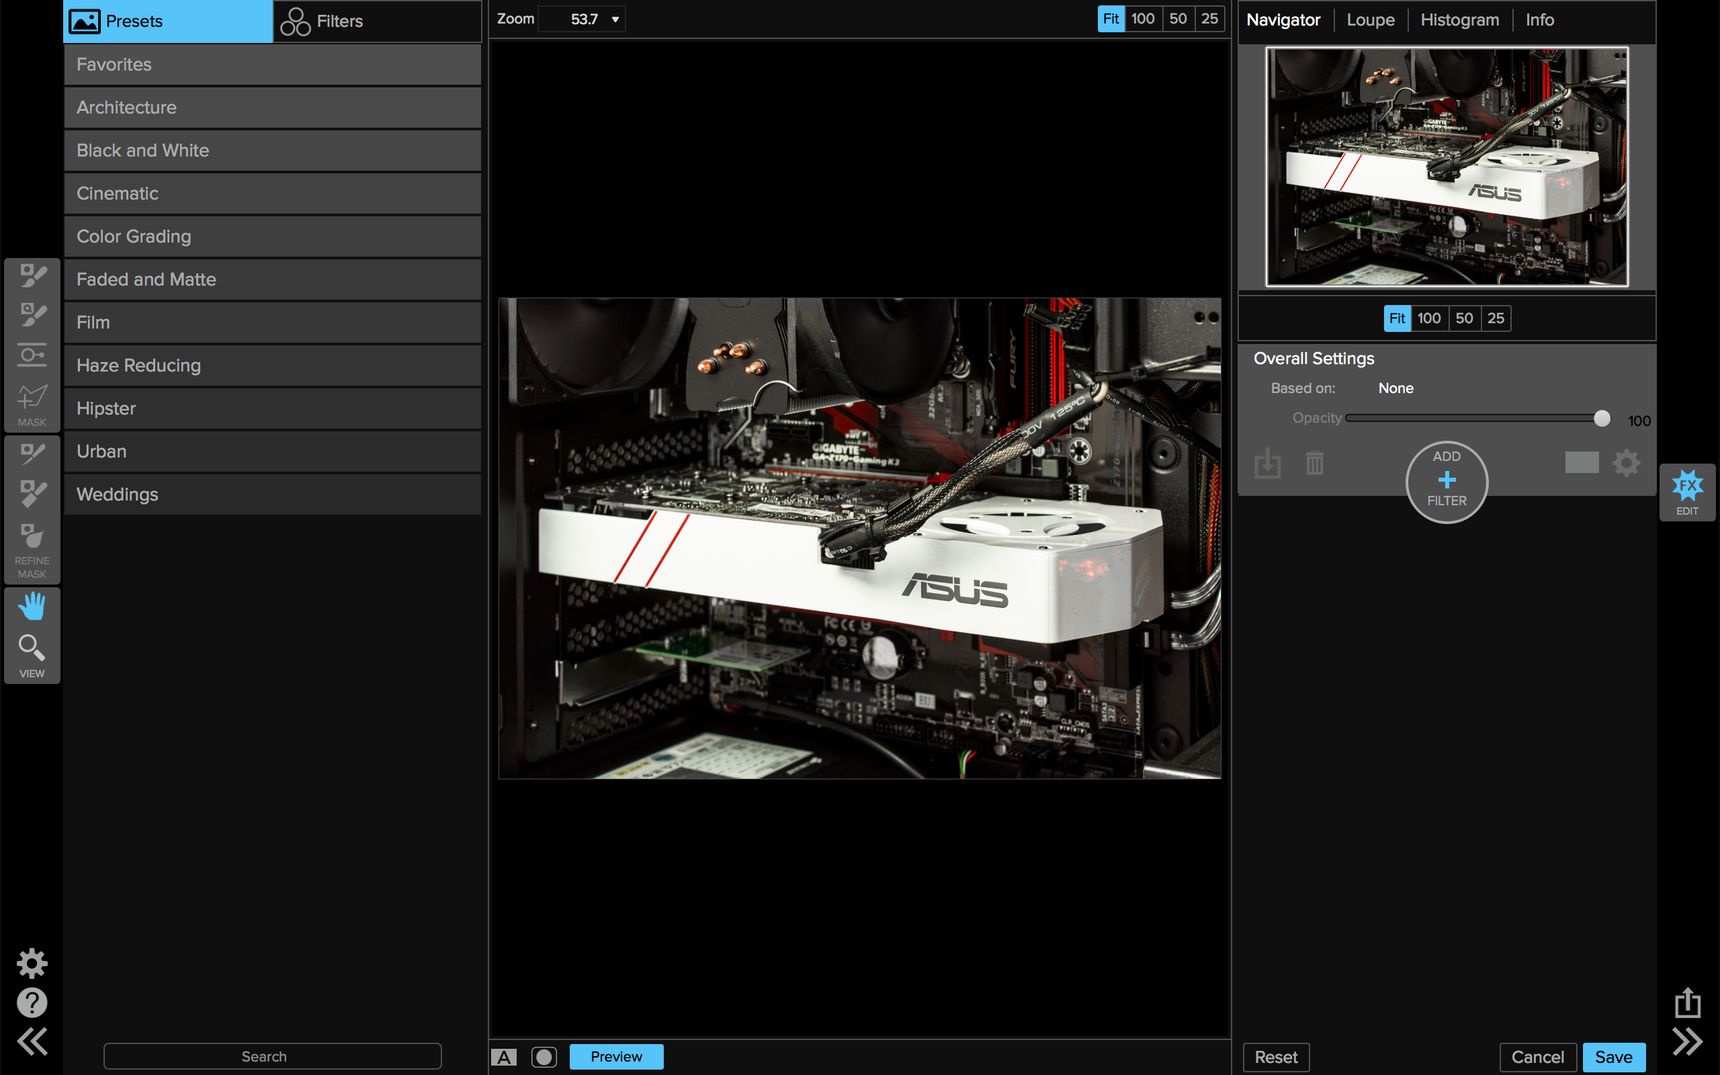Expand the Haze Reducing category

[272, 365]
